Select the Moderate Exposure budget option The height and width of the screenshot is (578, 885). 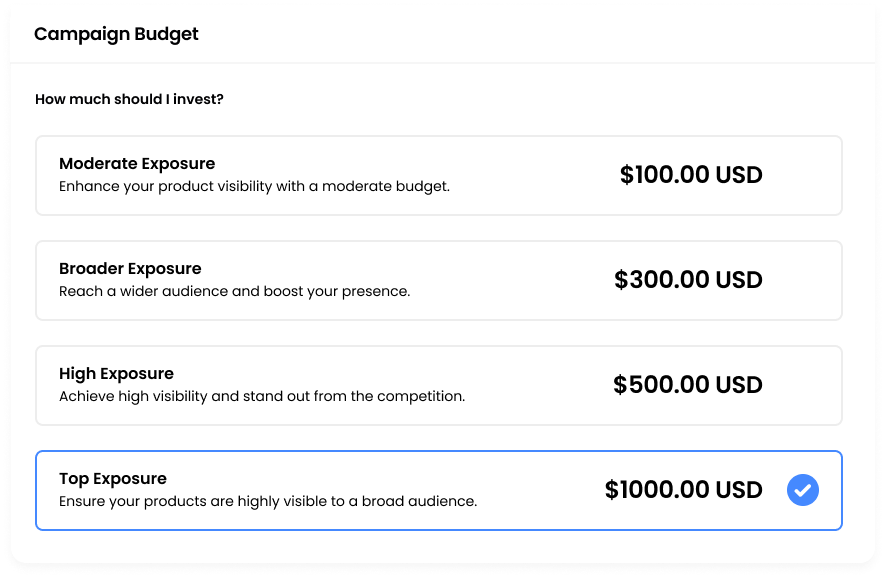click(439, 175)
